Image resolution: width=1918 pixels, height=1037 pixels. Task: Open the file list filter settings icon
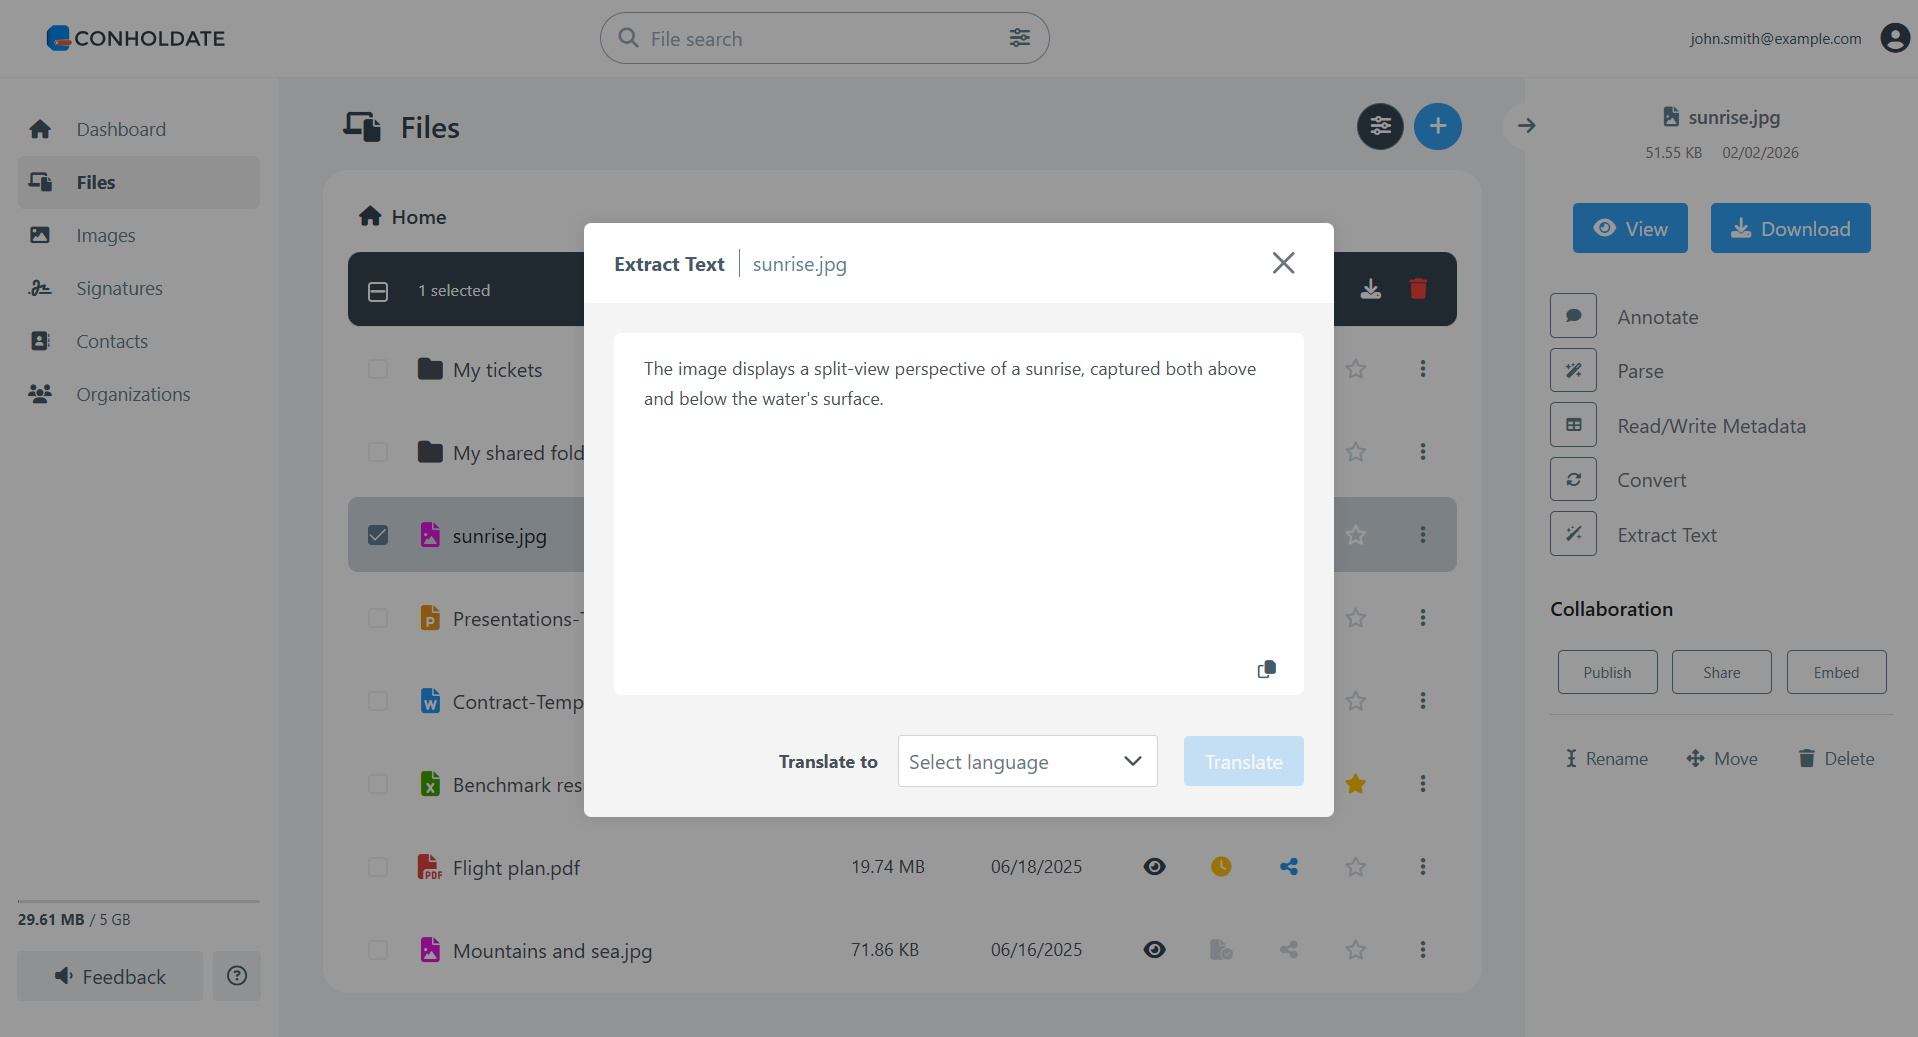click(1380, 126)
